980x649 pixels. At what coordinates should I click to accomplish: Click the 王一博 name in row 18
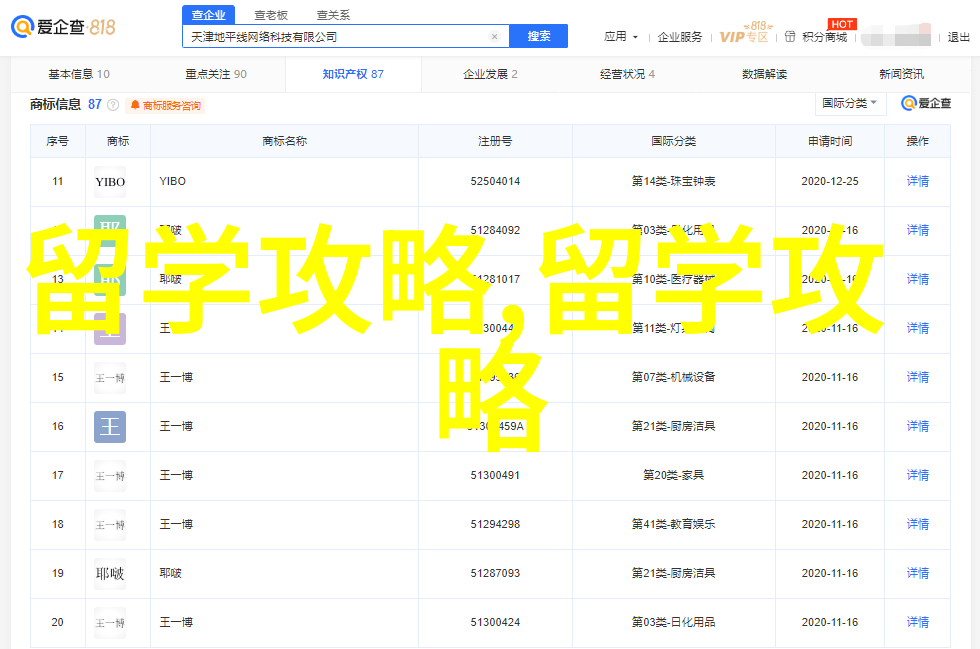click(x=176, y=524)
